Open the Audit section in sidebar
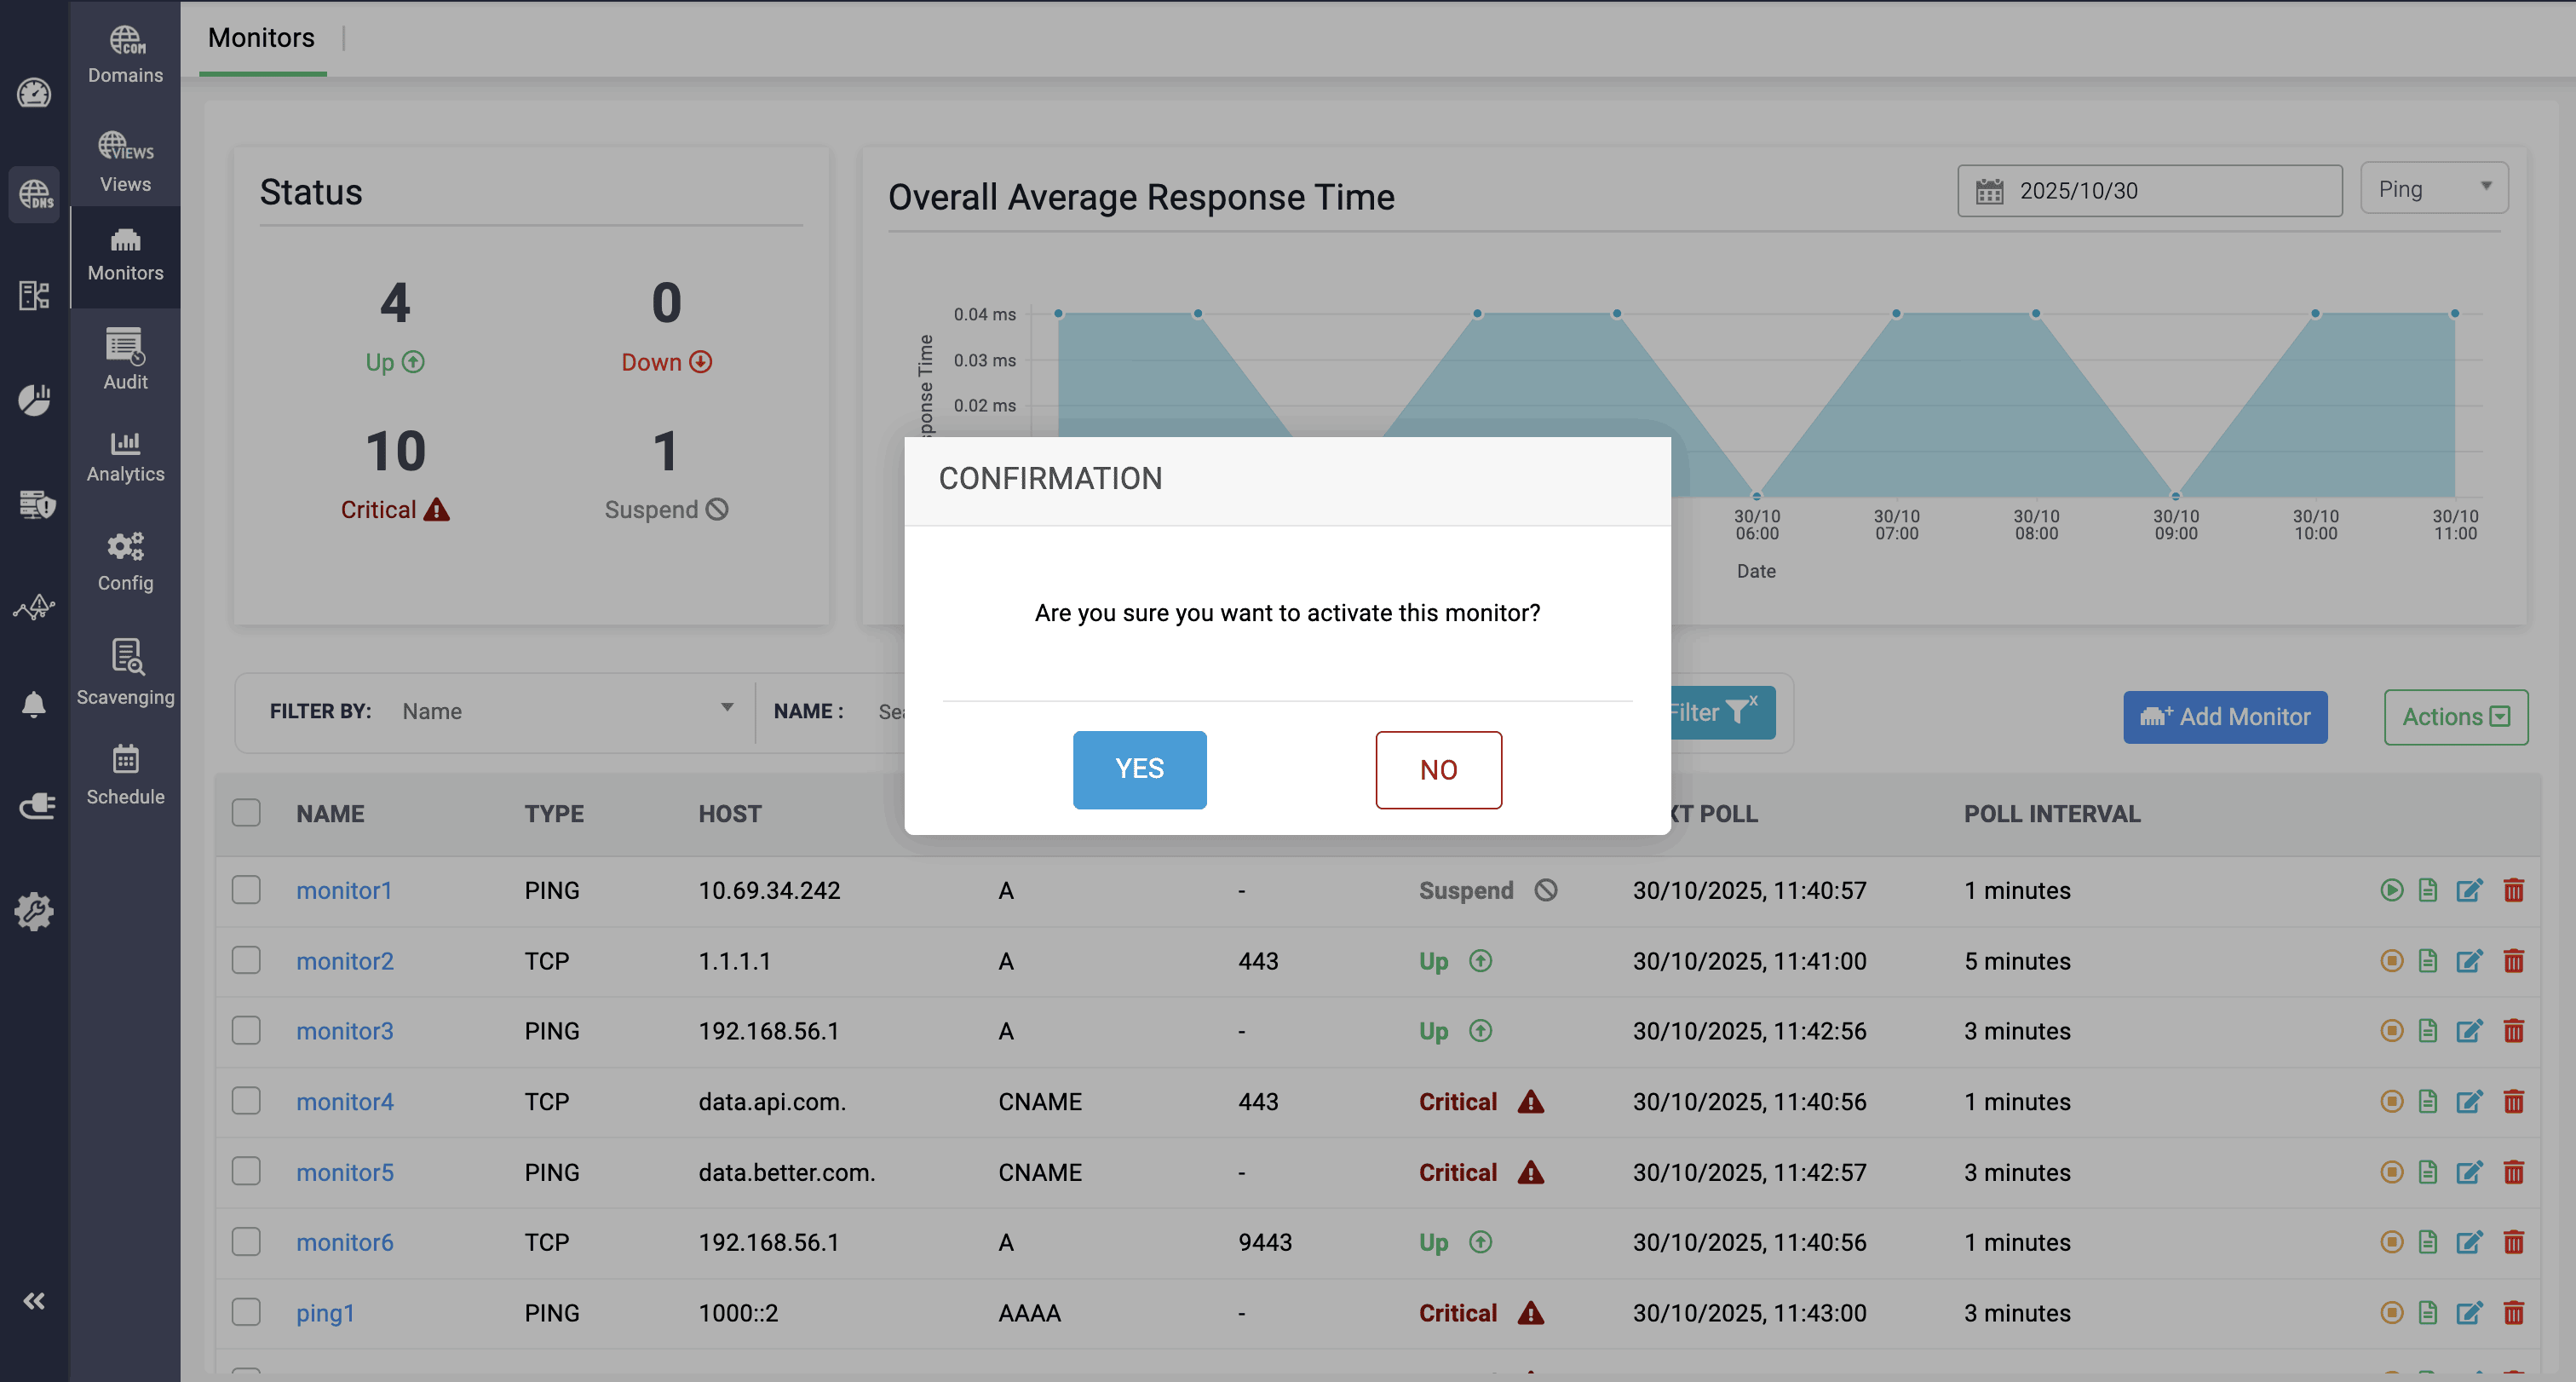The height and width of the screenshot is (1382, 2576). 125,359
